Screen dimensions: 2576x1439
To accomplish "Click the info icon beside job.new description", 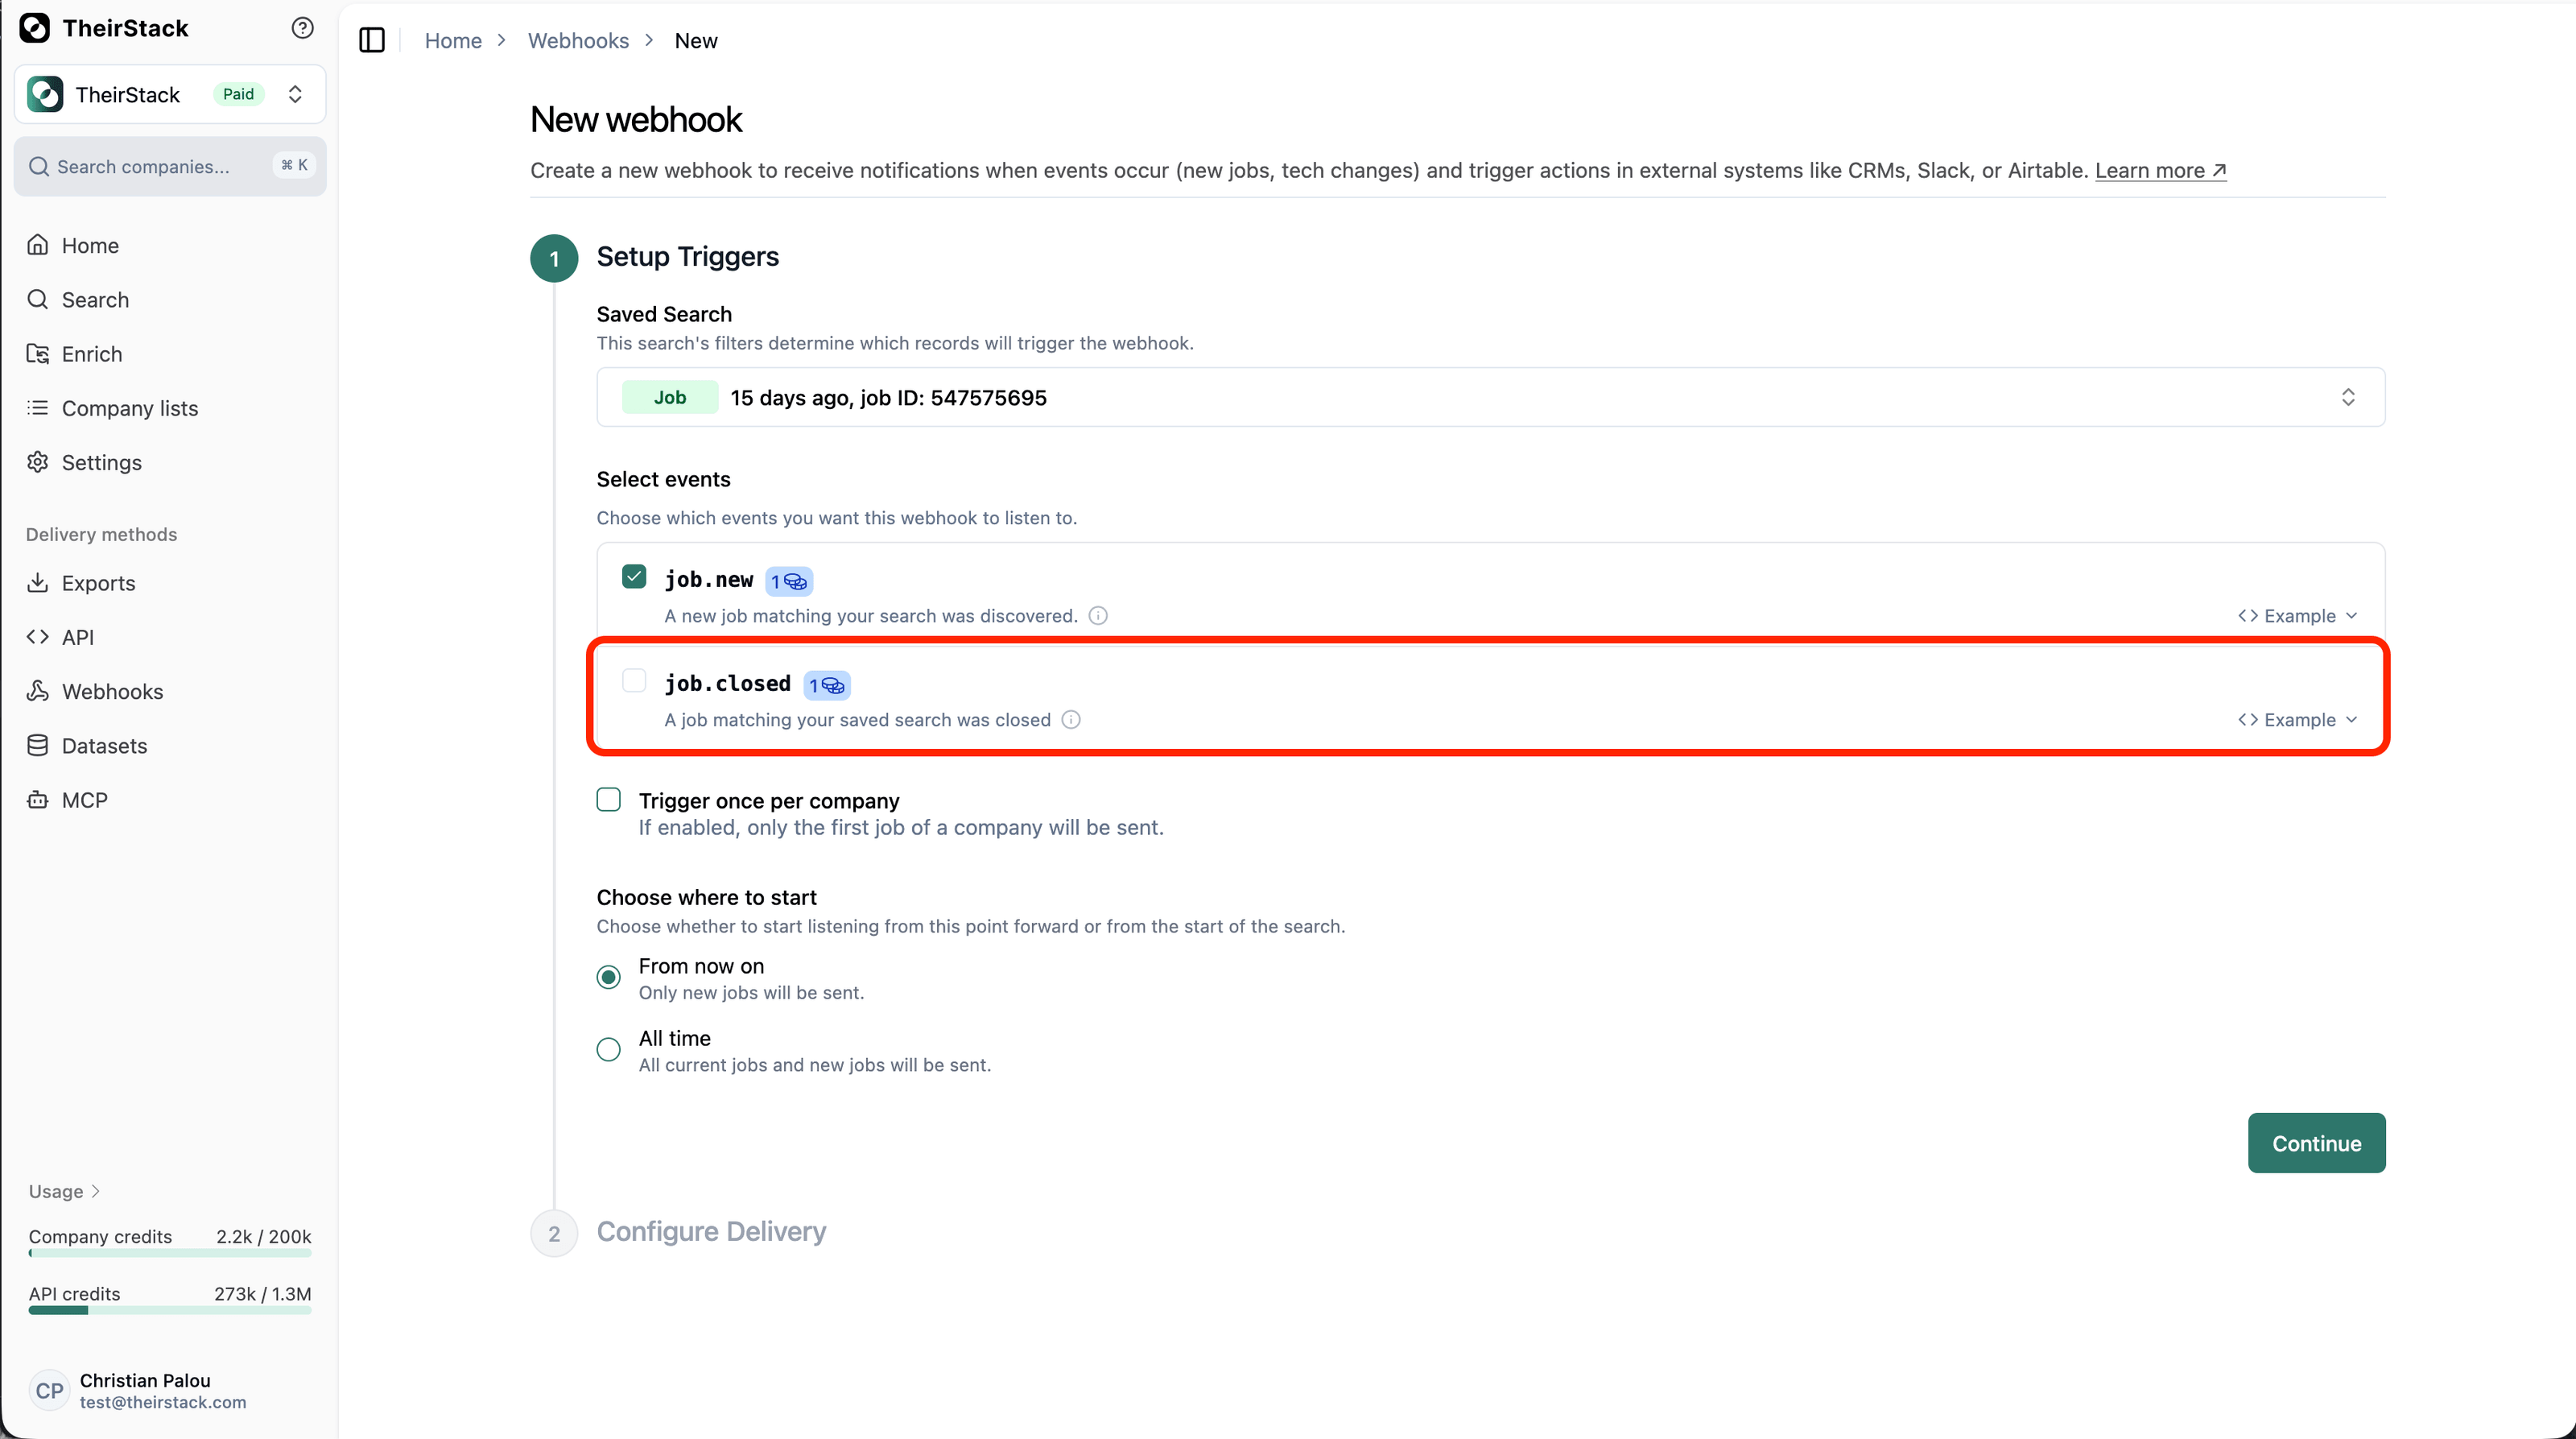I will [x=1098, y=615].
